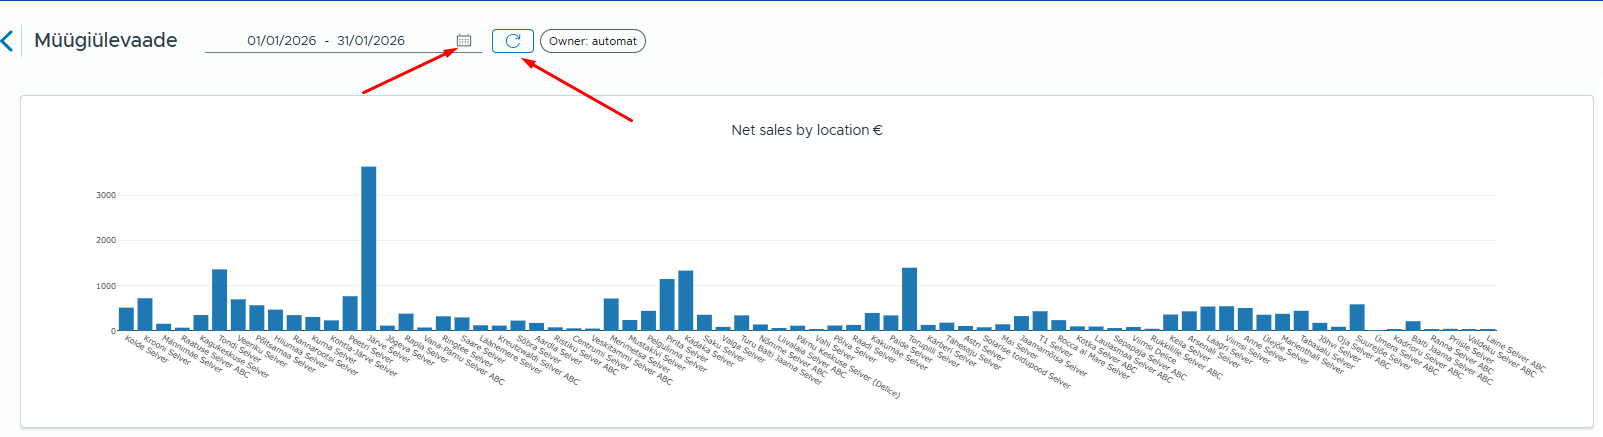The width and height of the screenshot is (1603, 437).
Task: Click the Torupilli Selver bar
Action: pos(909,299)
